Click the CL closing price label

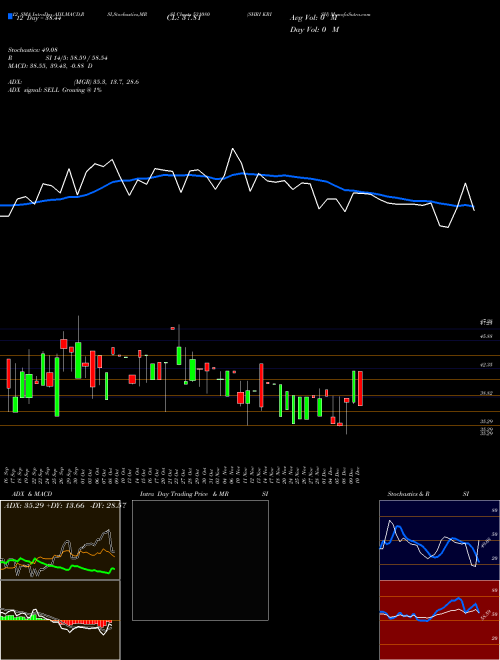pyautogui.click(x=184, y=18)
